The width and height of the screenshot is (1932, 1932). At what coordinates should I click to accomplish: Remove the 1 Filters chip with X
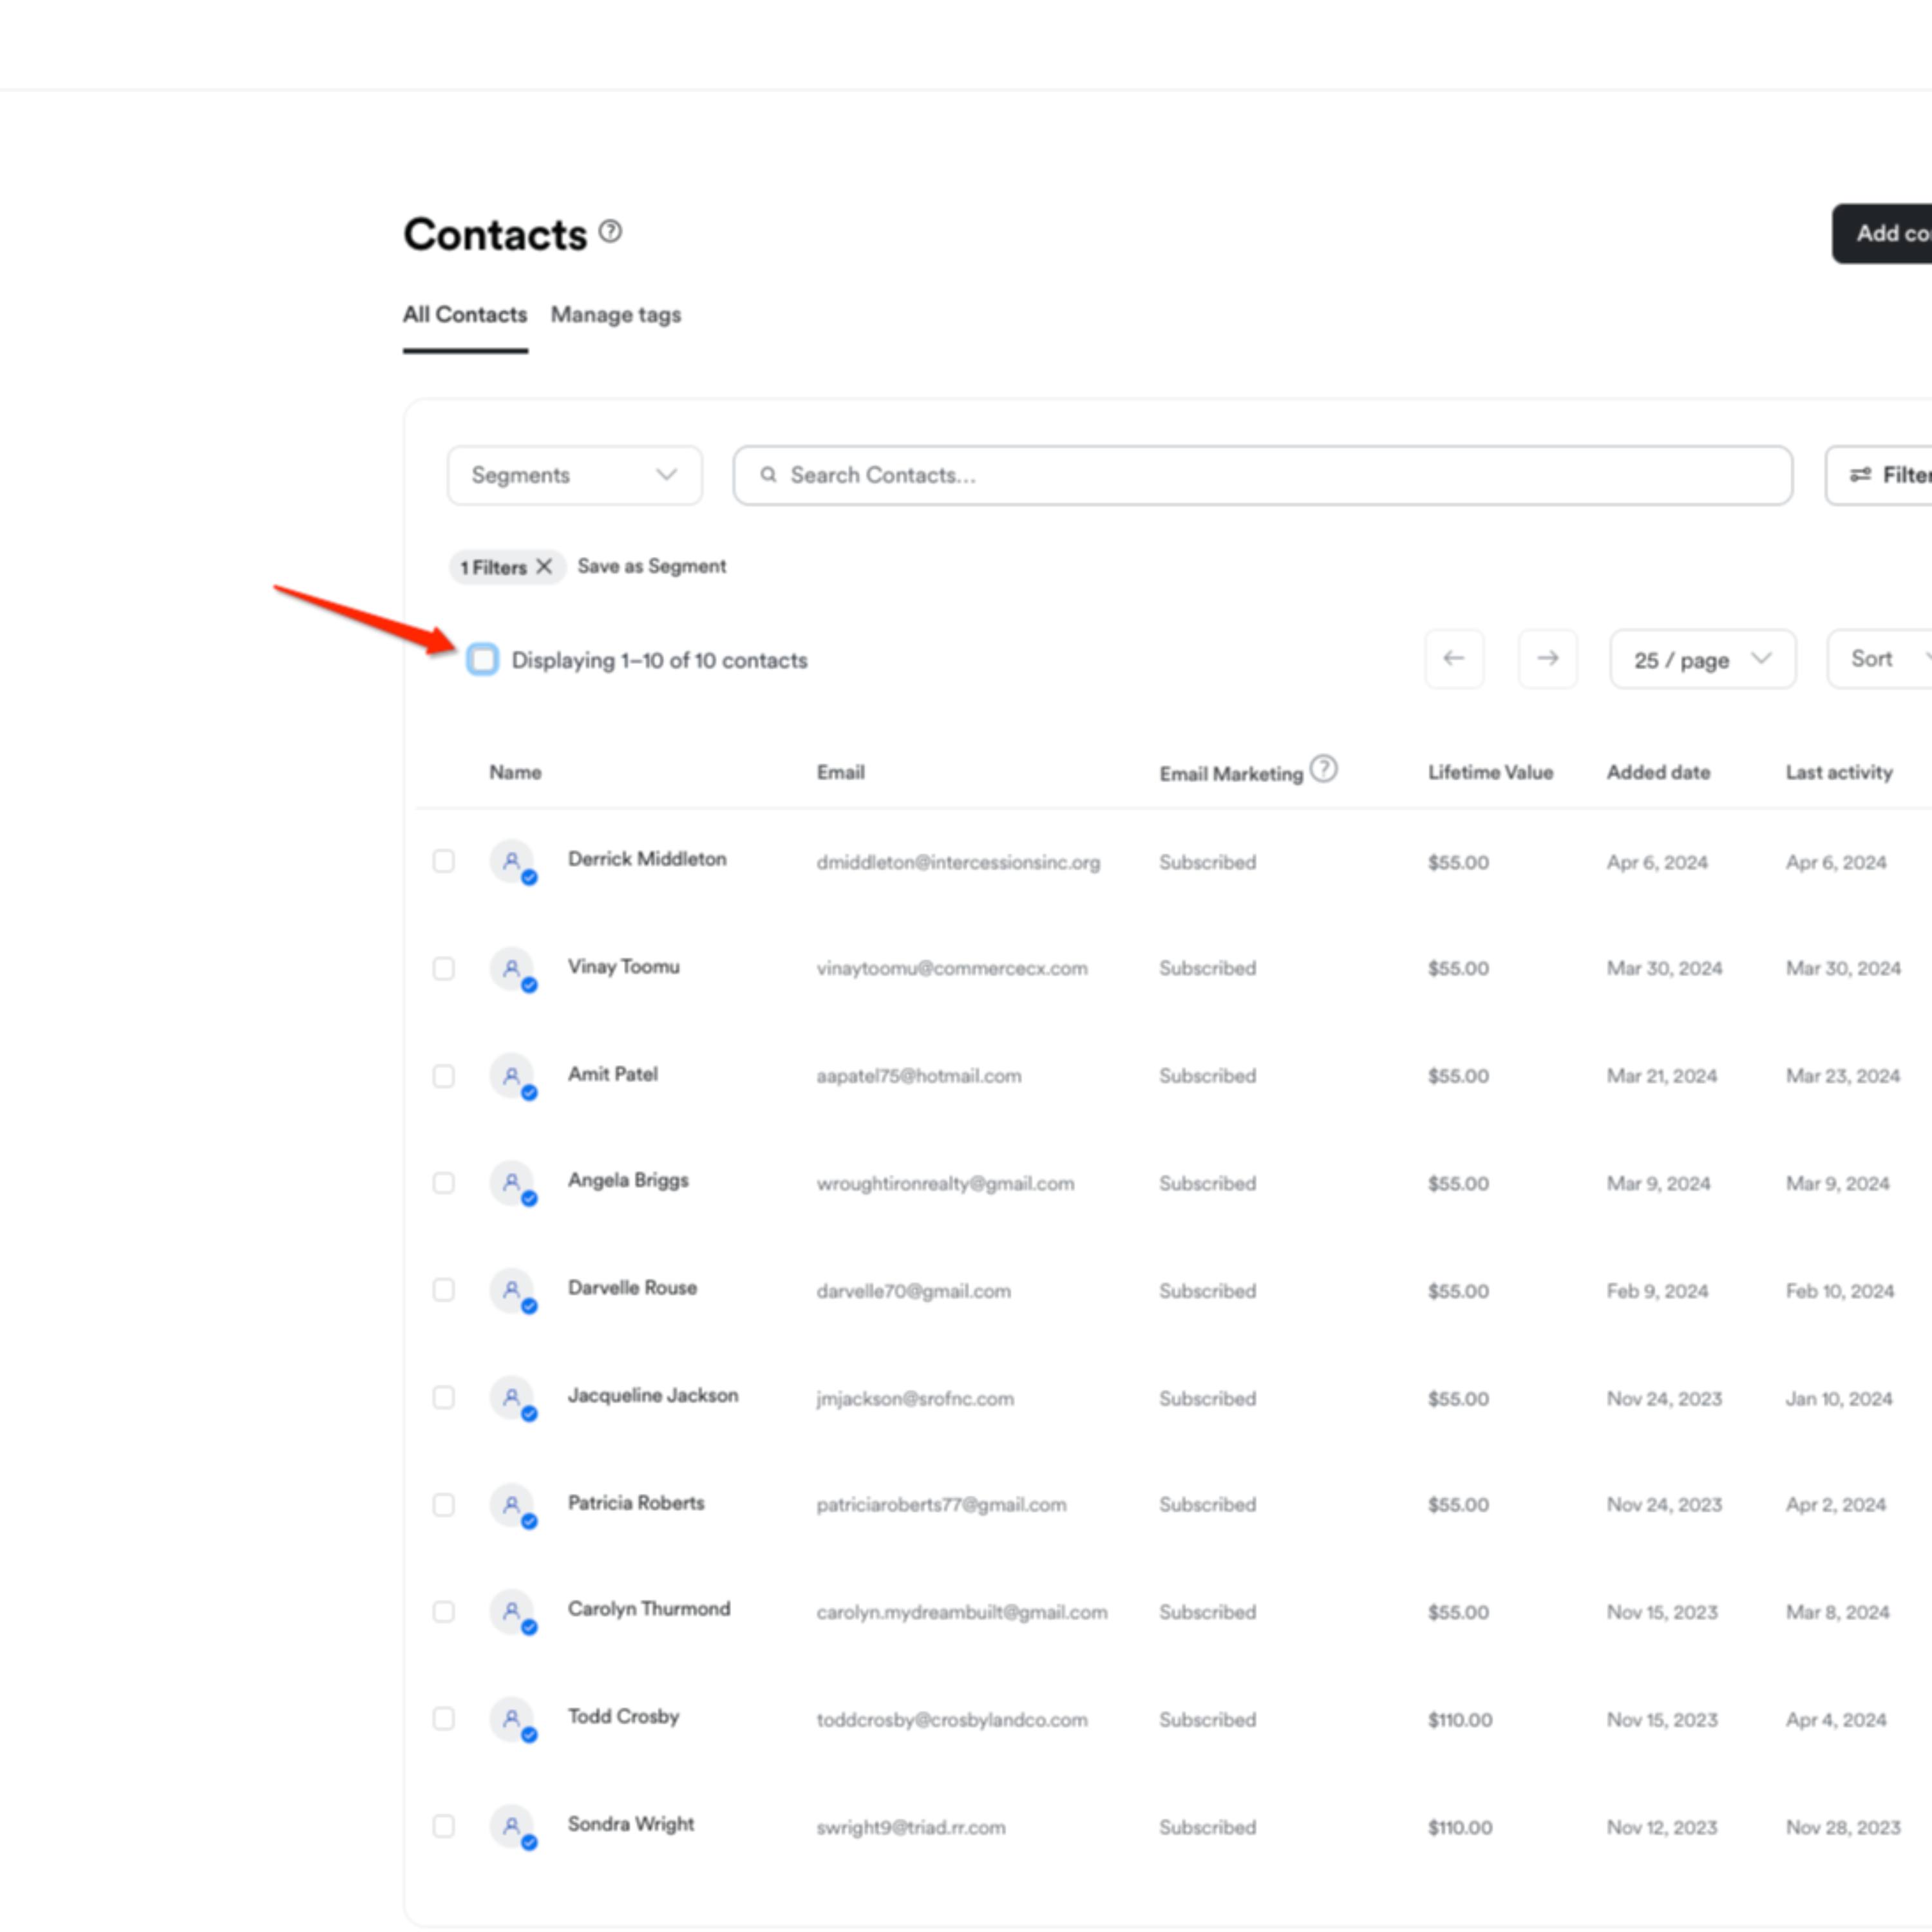544,566
